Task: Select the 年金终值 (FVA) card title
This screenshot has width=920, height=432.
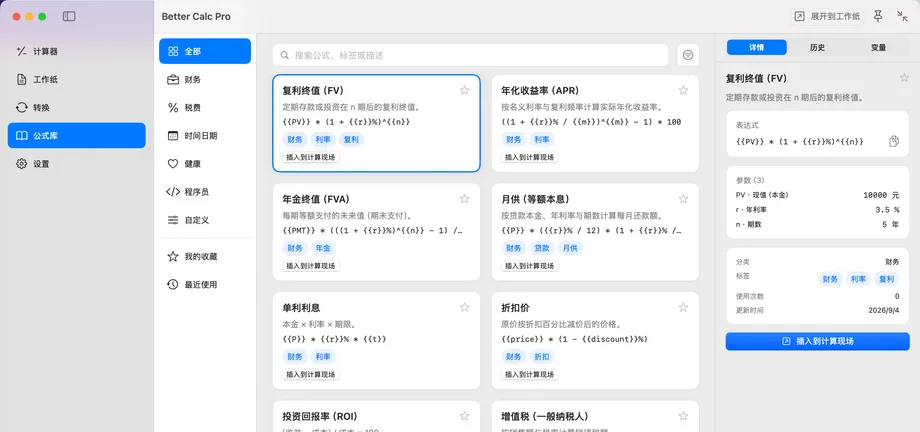Action: coord(316,199)
